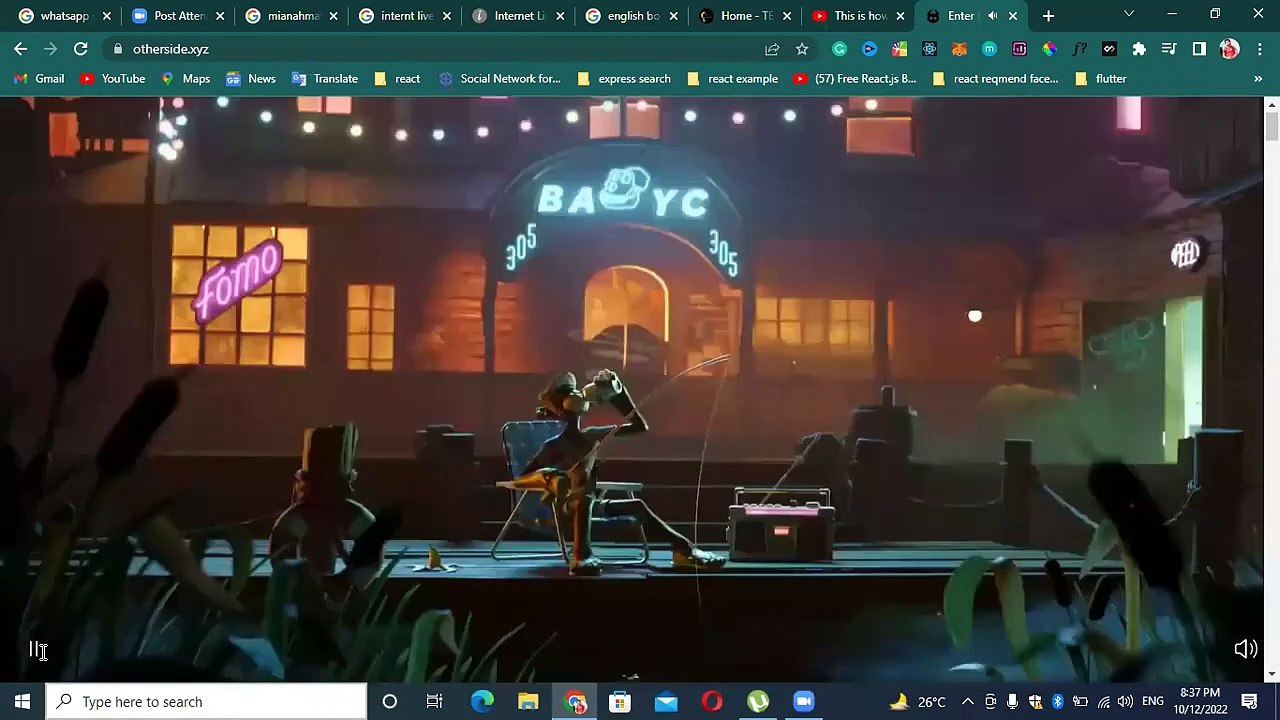View site information via the lock icon

[x=118, y=49]
